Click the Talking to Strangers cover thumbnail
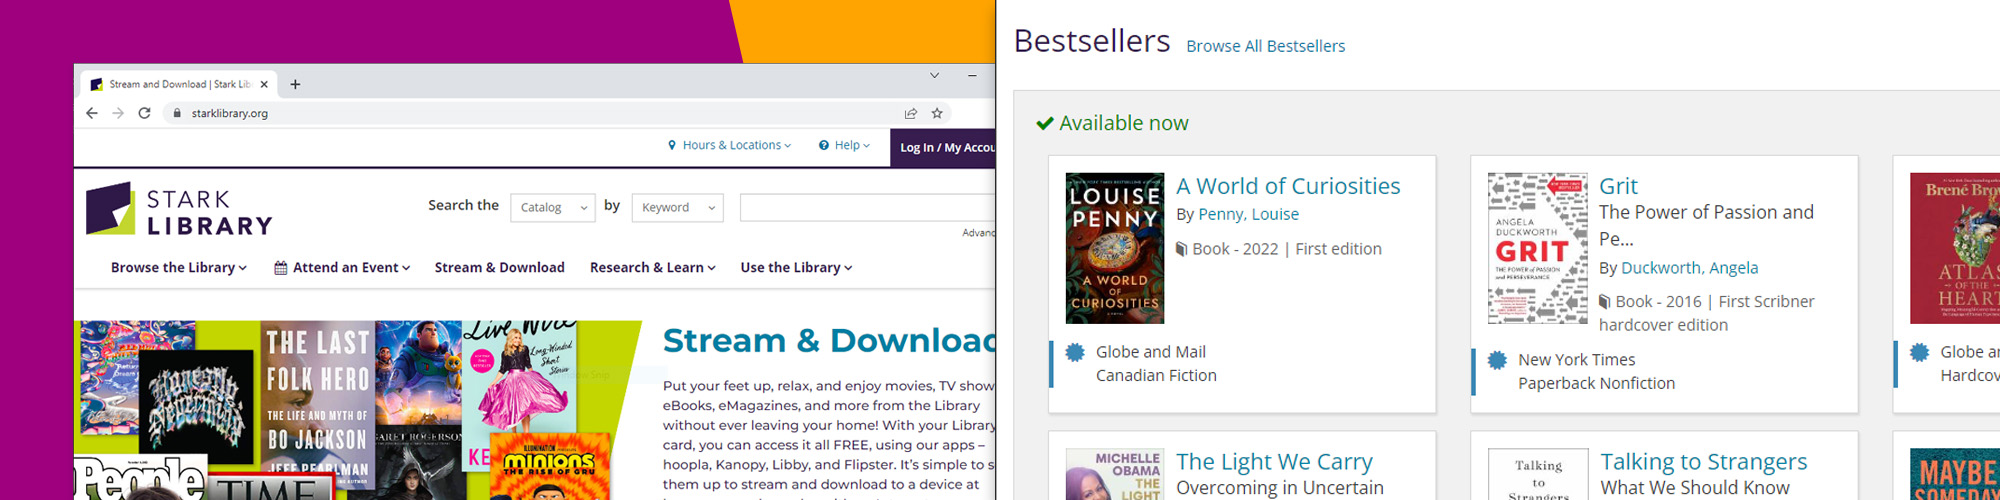This screenshot has height=500, width=2000. pos(1538,474)
